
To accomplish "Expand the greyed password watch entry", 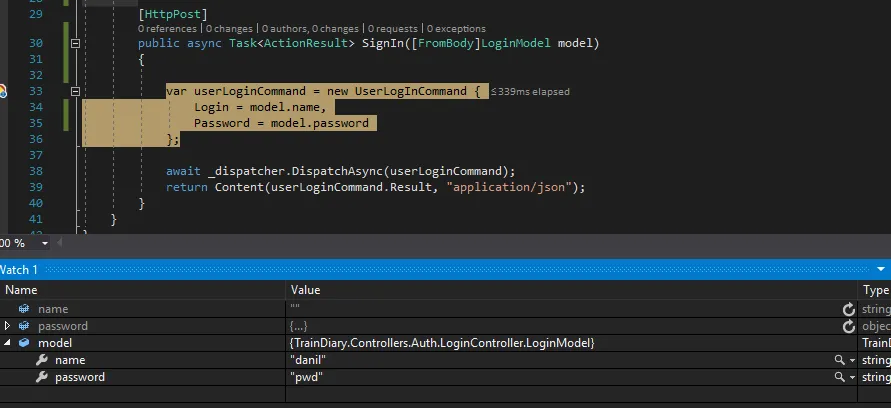I will (7, 326).
